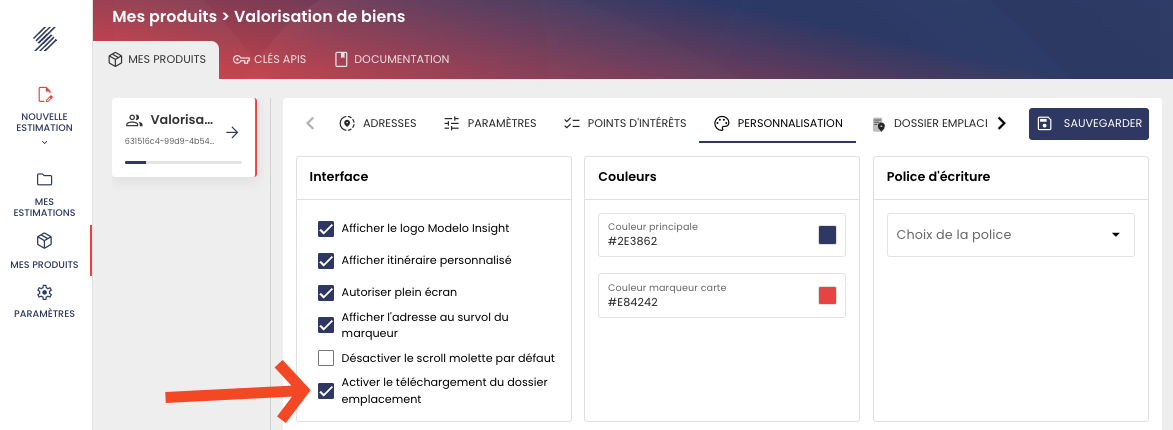Click the Couleurs panel heading
Image resolution: width=1173 pixels, height=430 pixels.
(x=627, y=176)
